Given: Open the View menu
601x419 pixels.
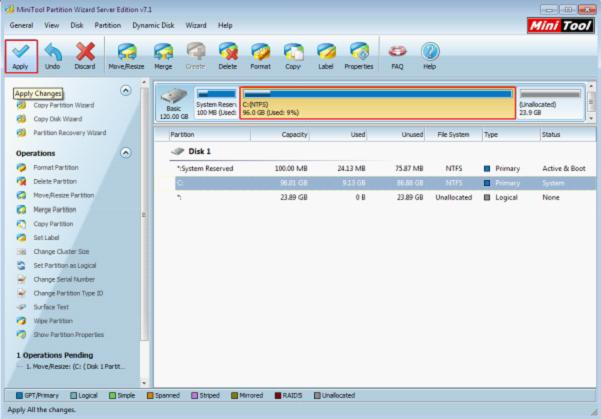Looking at the screenshot, I should (51, 25).
